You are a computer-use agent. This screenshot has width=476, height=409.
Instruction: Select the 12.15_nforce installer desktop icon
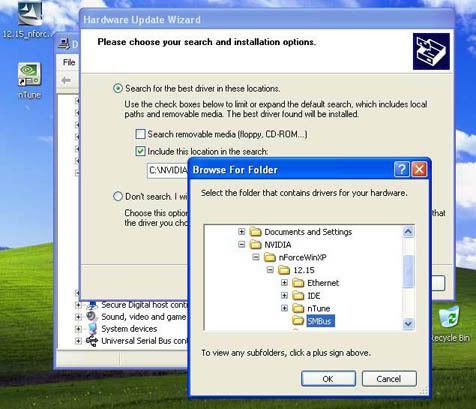pos(30,13)
